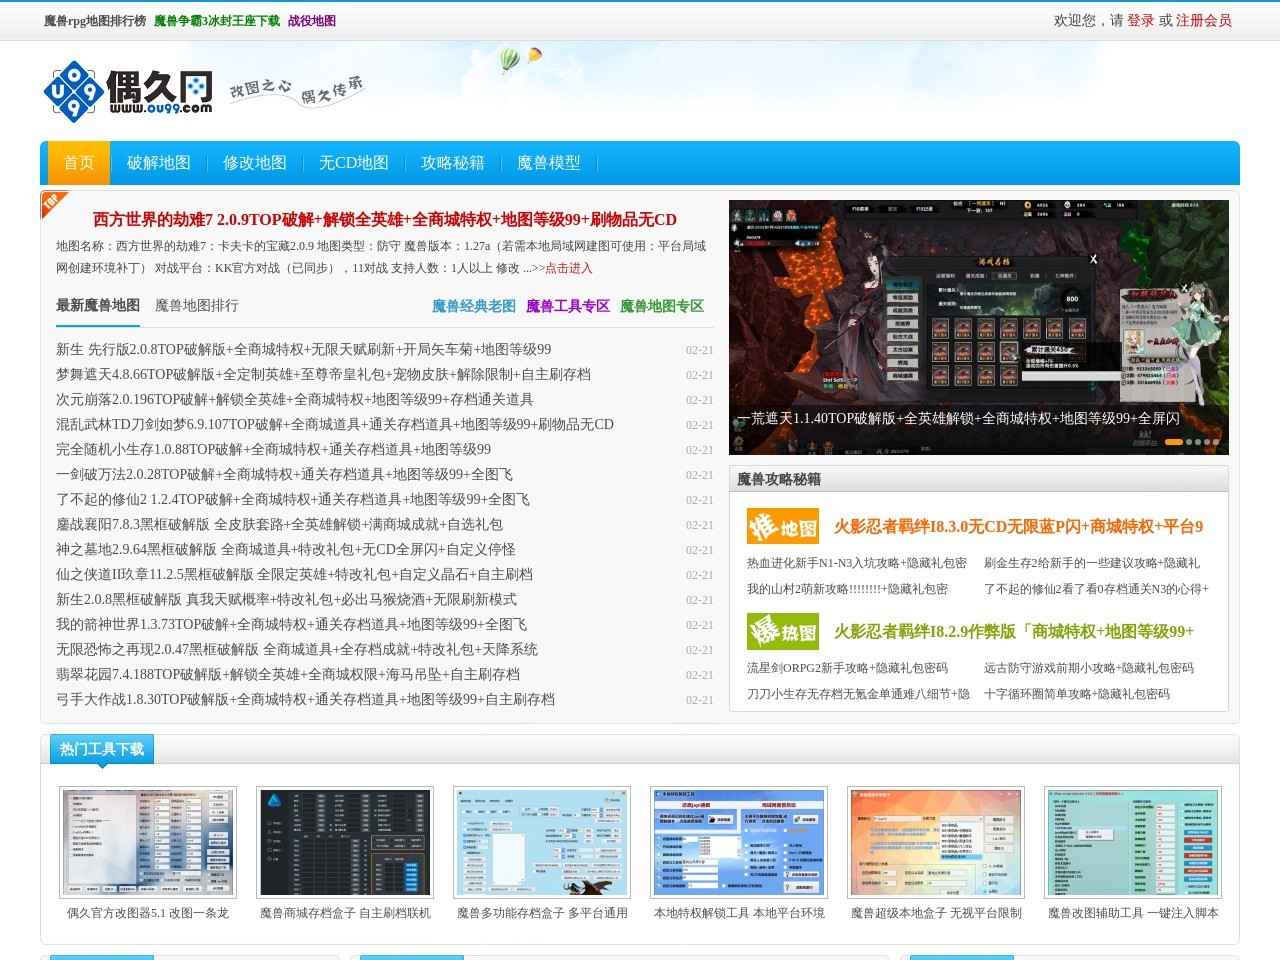The height and width of the screenshot is (960, 1280).
Task: Open 了不起的修仙2看了看0存档 link
Action: 1096,589
